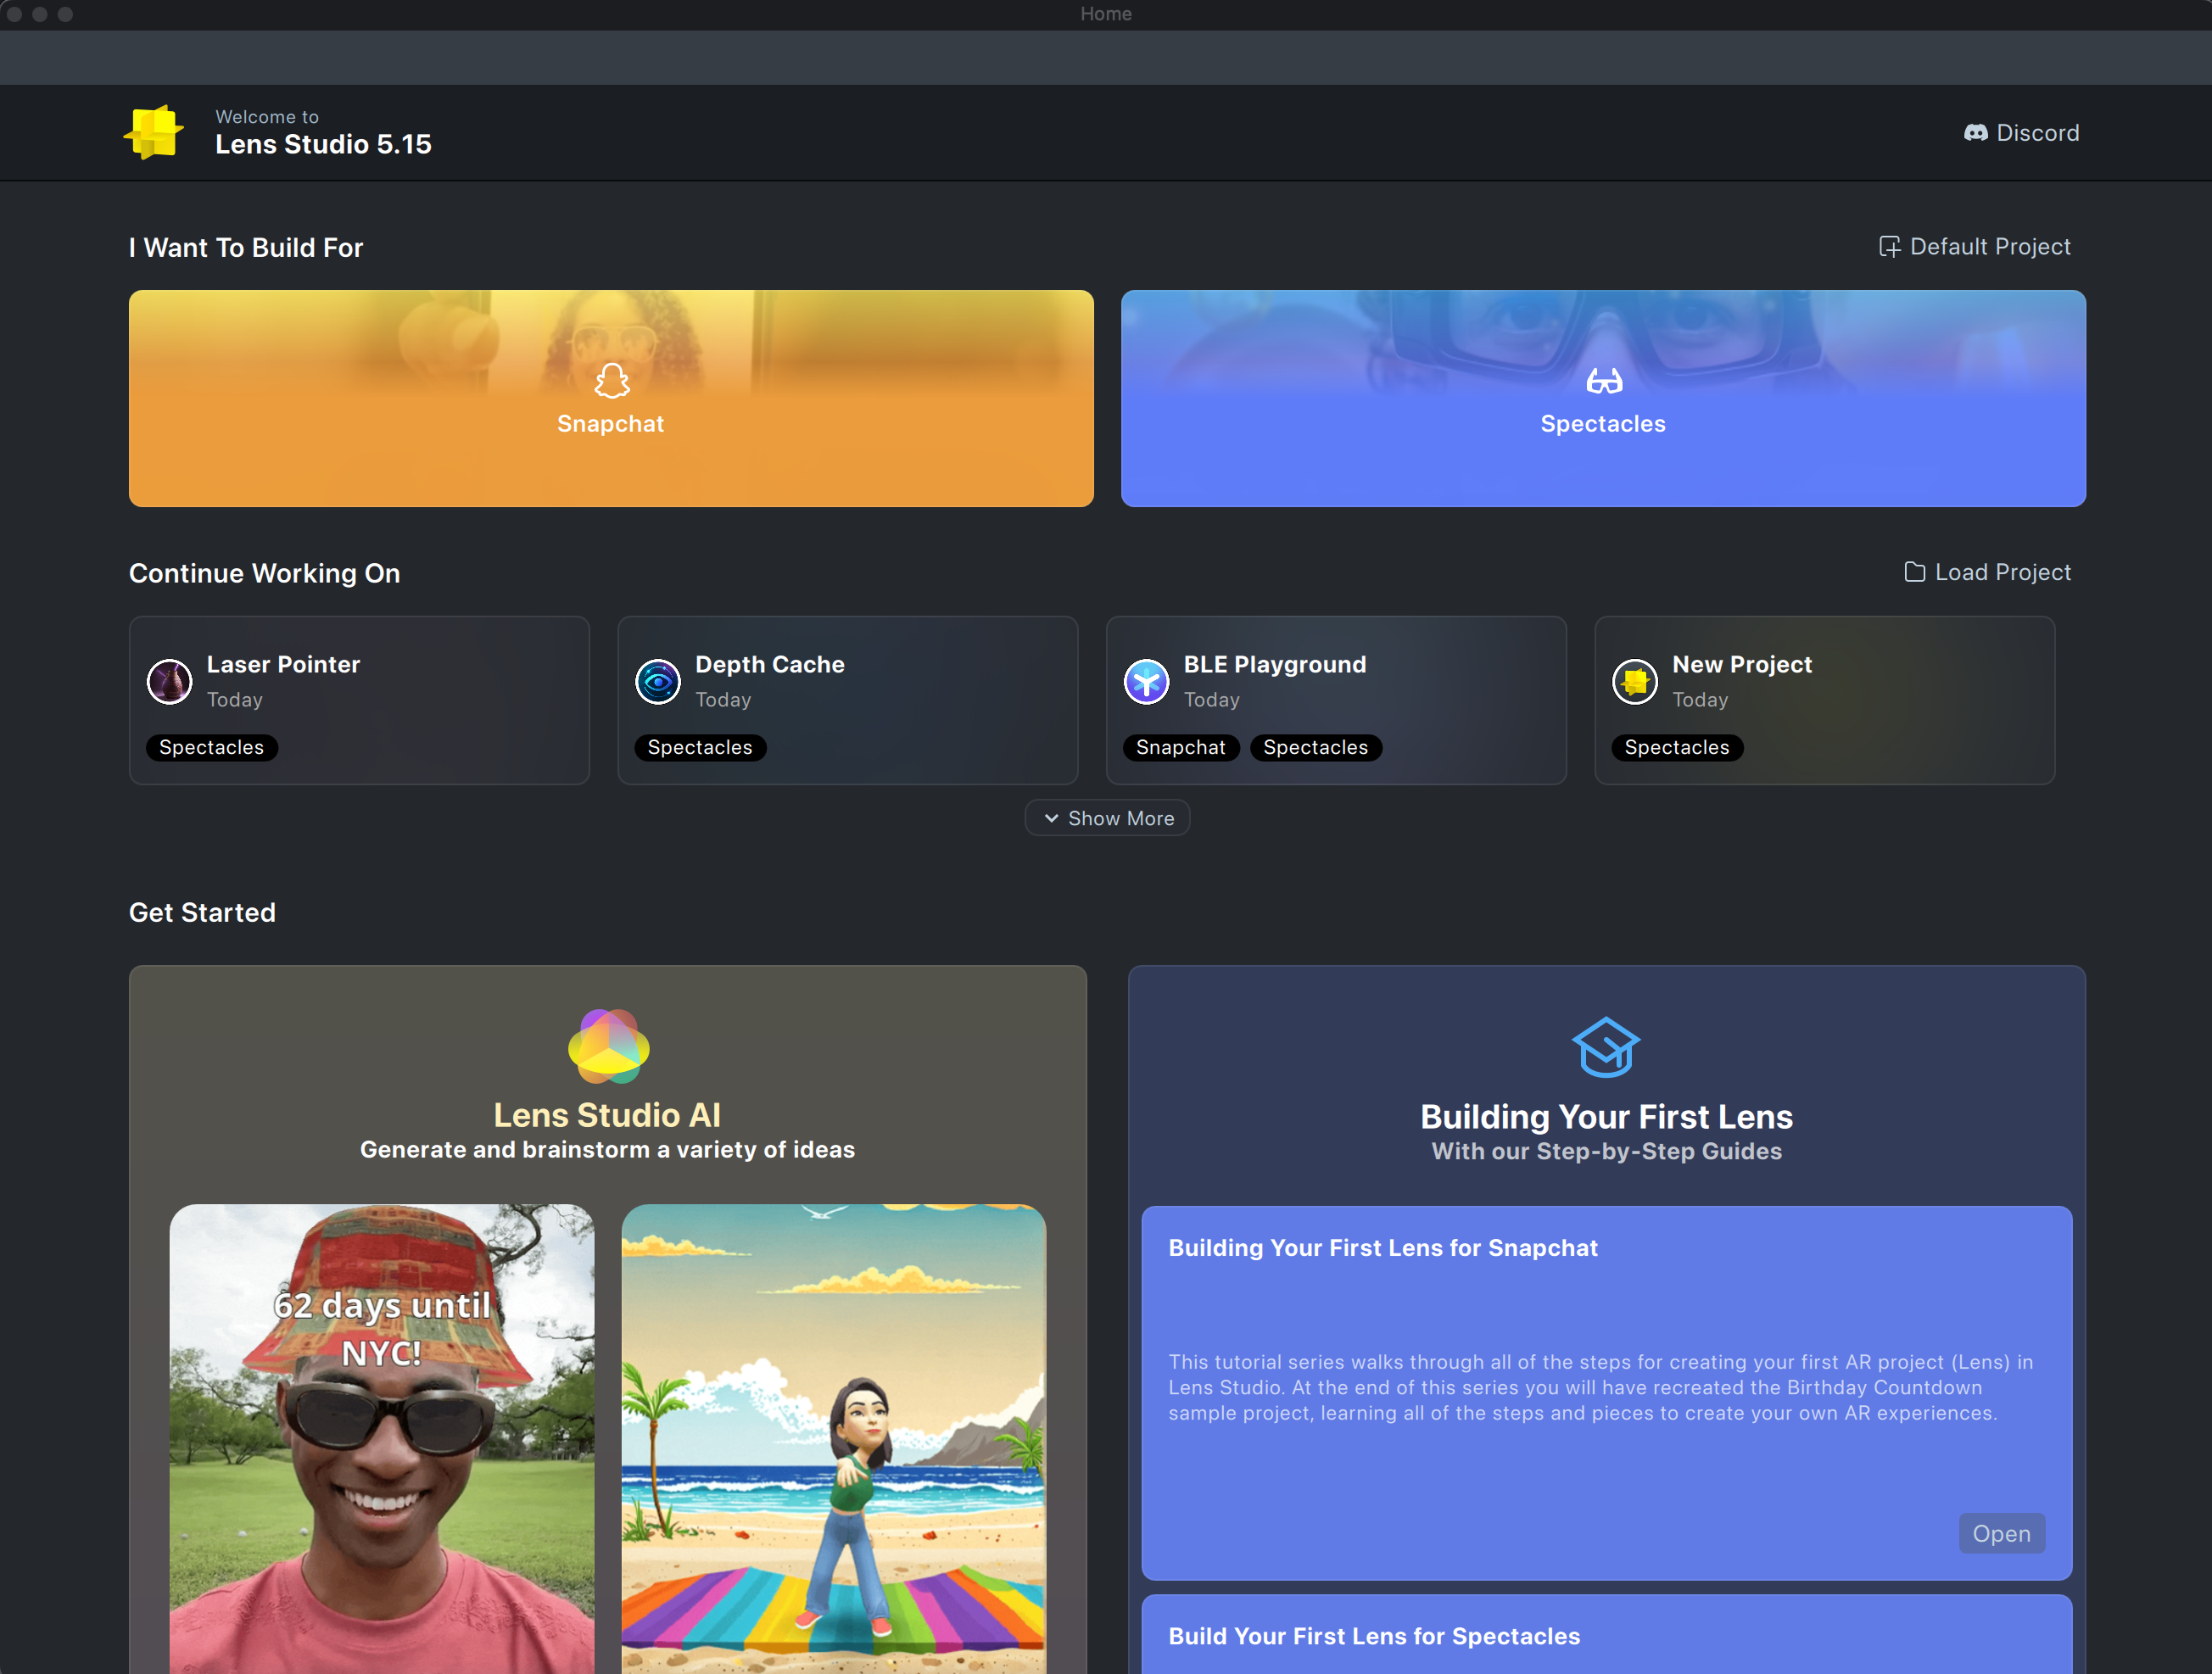The width and height of the screenshot is (2212, 1674).
Task: Click the New Project yellow icon
Action: click(1635, 682)
